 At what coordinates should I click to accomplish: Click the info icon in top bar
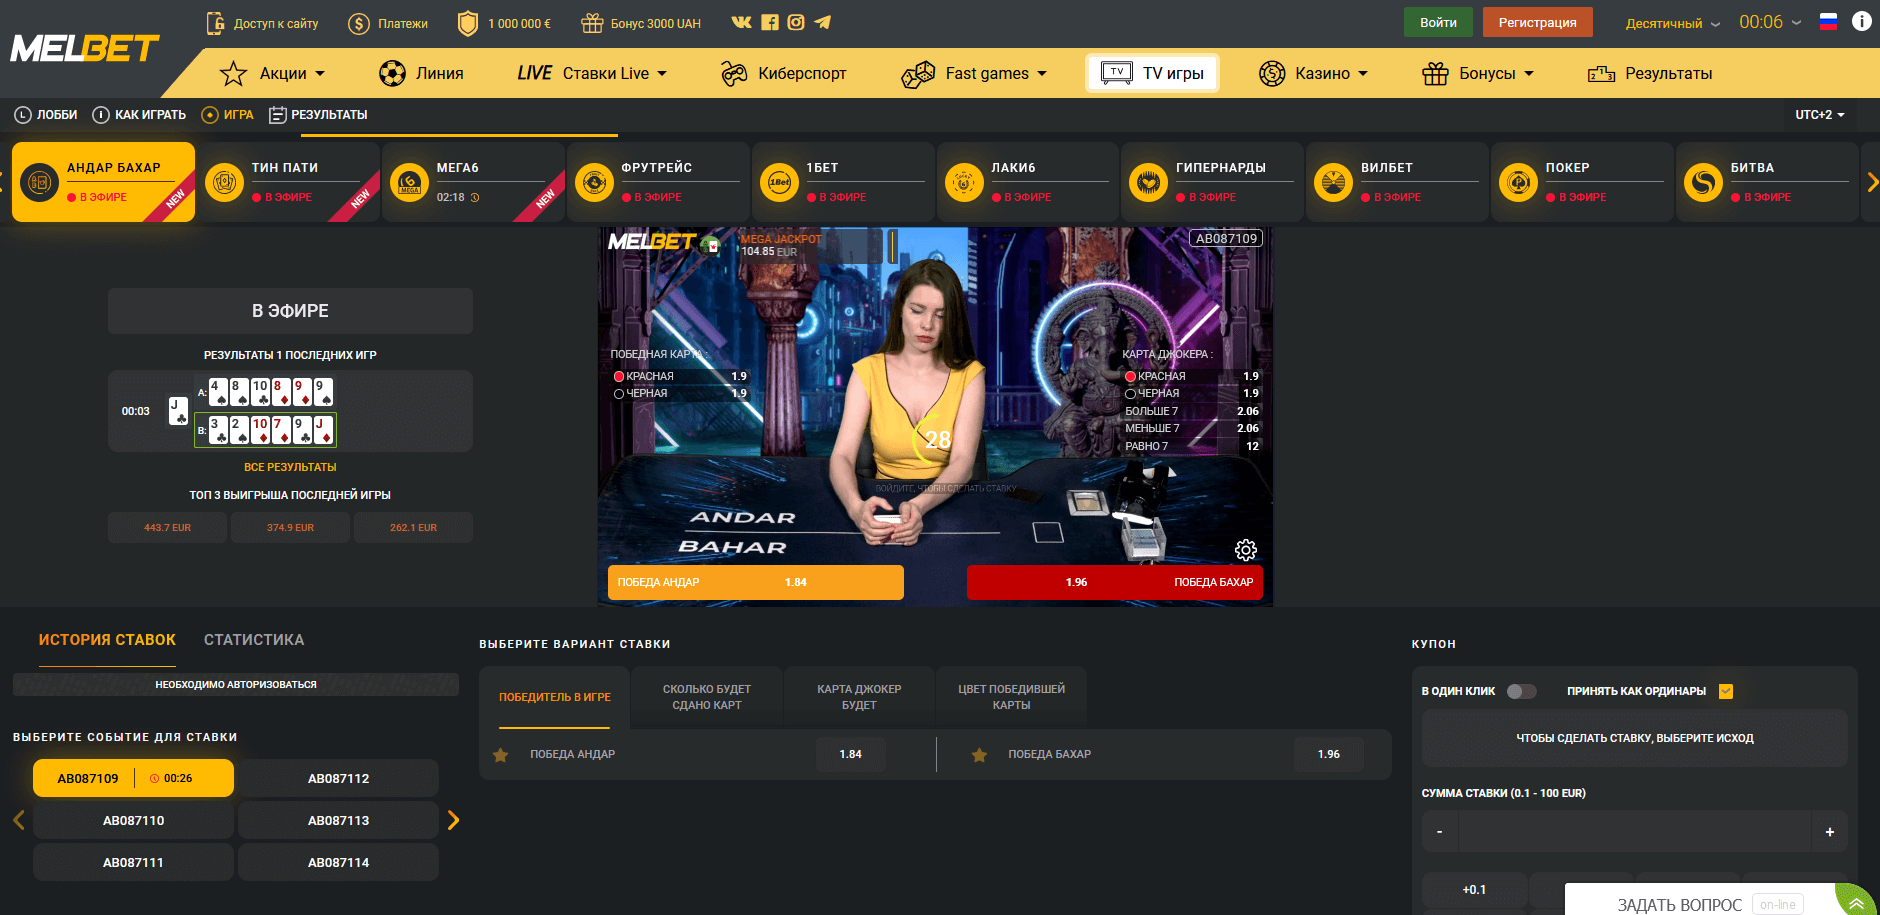tap(1861, 21)
